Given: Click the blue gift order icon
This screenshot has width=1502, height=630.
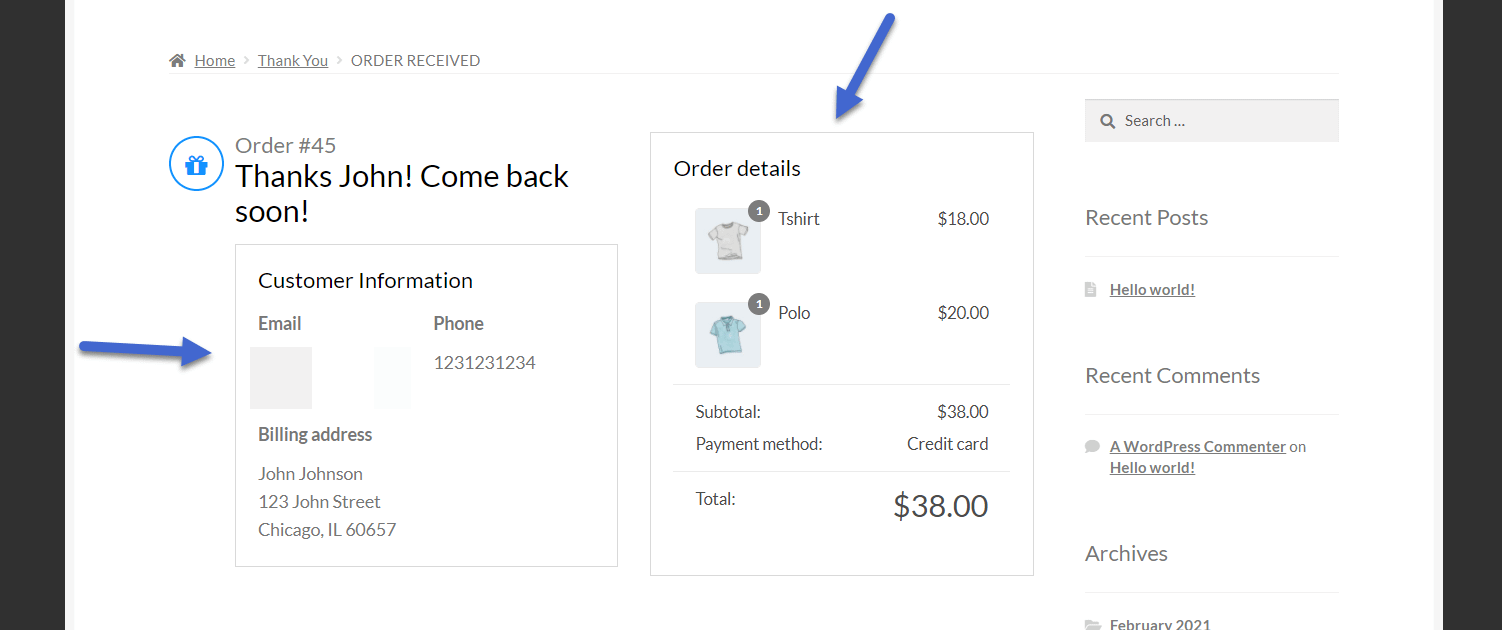Looking at the screenshot, I should point(196,164).
